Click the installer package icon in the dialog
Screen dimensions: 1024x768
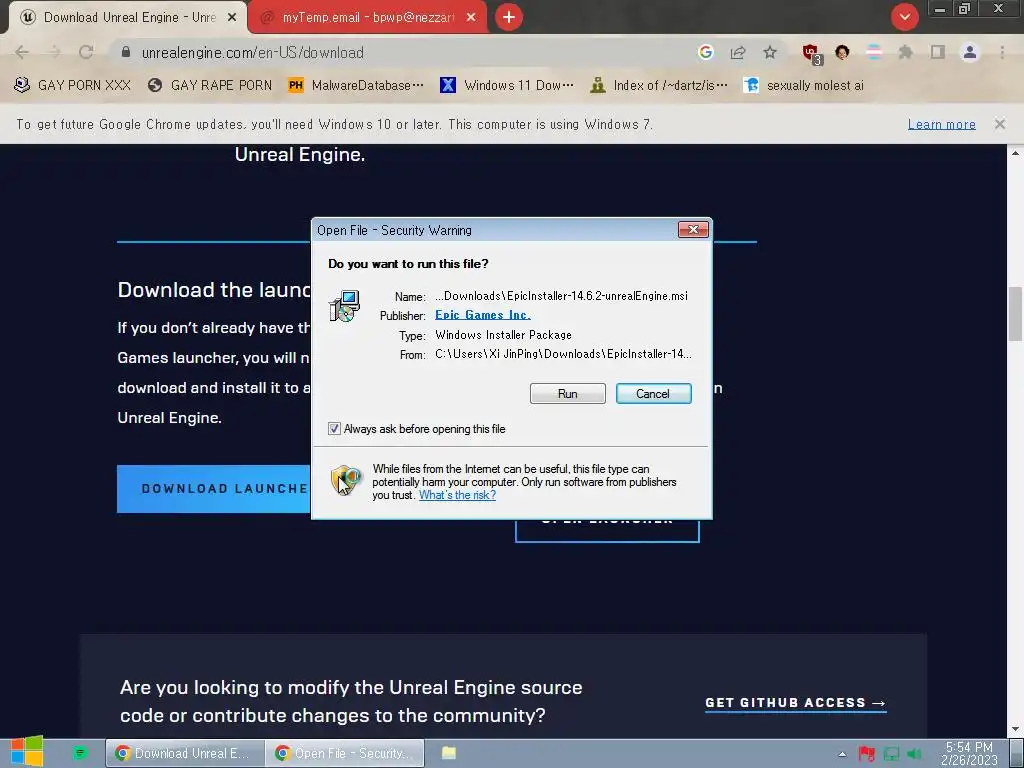point(344,306)
